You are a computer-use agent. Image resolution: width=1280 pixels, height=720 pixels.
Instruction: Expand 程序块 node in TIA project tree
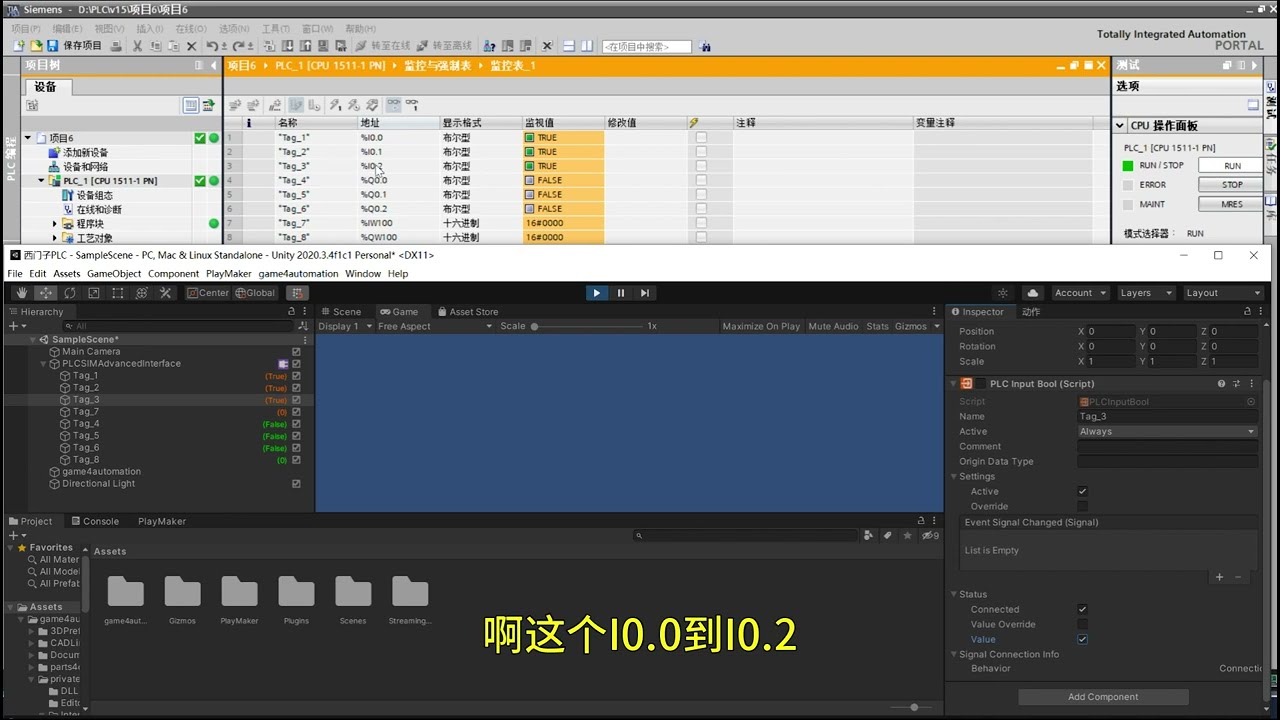[56, 224]
